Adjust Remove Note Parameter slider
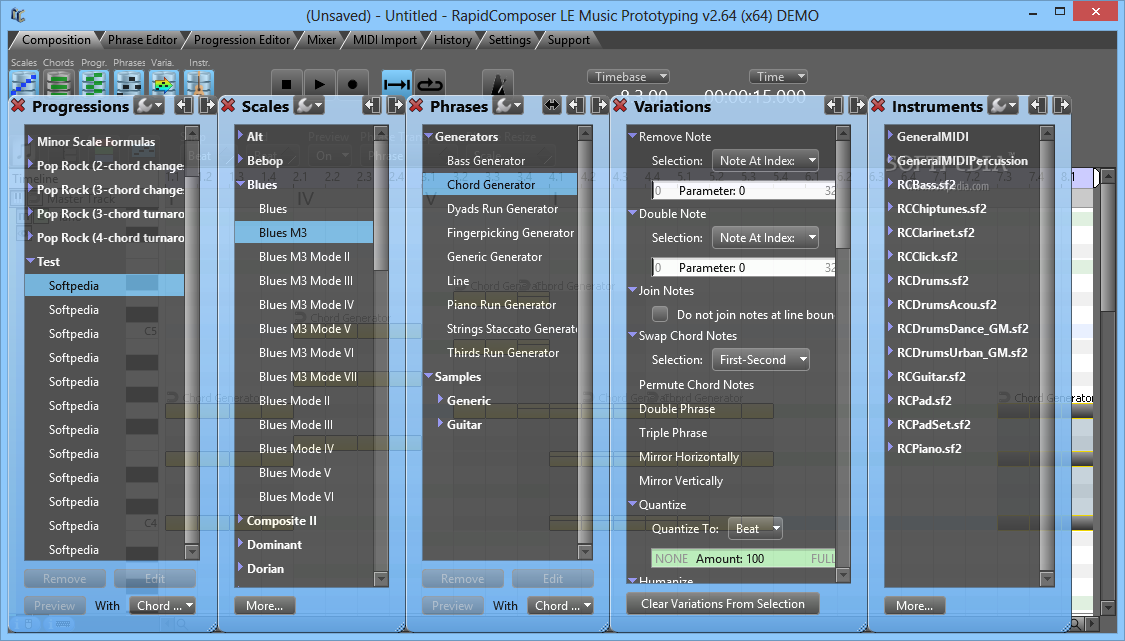 743,191
